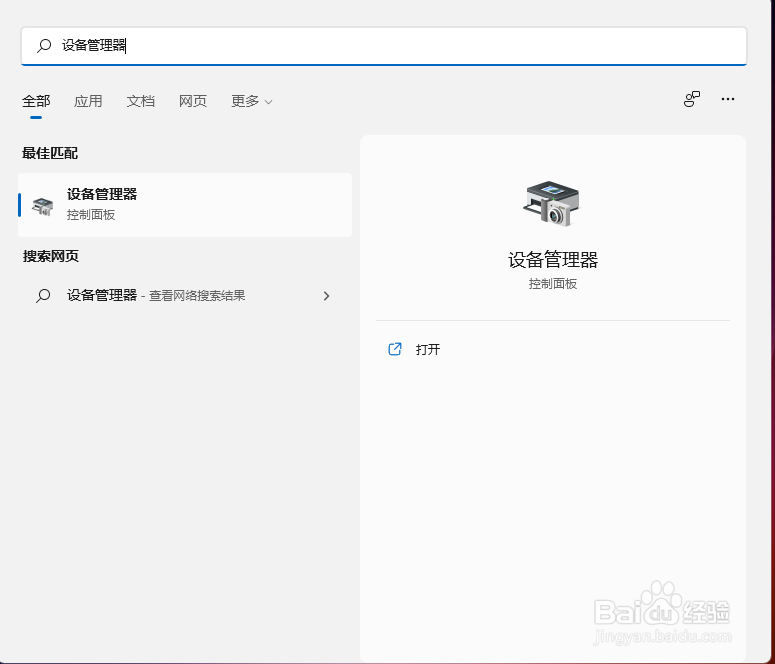Image resolution: width=775 pixels, height=664 pixels.
Task: Click the magnifier icon in search box
Action: pos(44,45)
